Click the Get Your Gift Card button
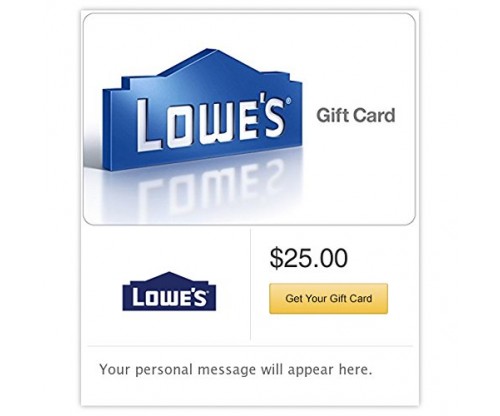The height and width of the screenshot is (416, 500). pos(328,298)
